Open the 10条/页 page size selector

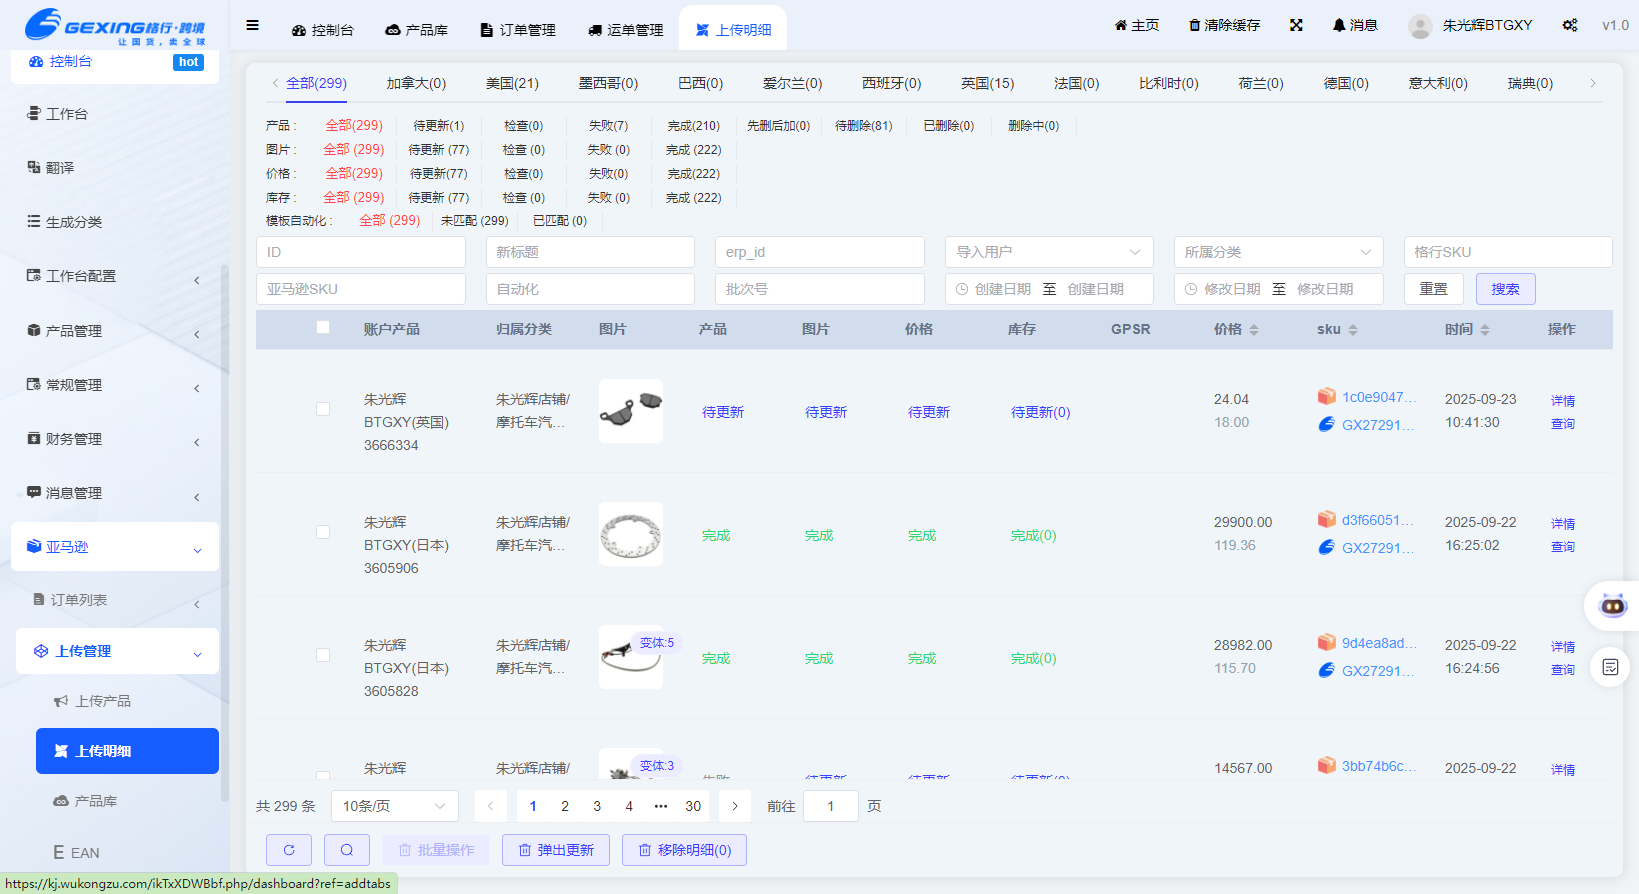pos(394,806)
